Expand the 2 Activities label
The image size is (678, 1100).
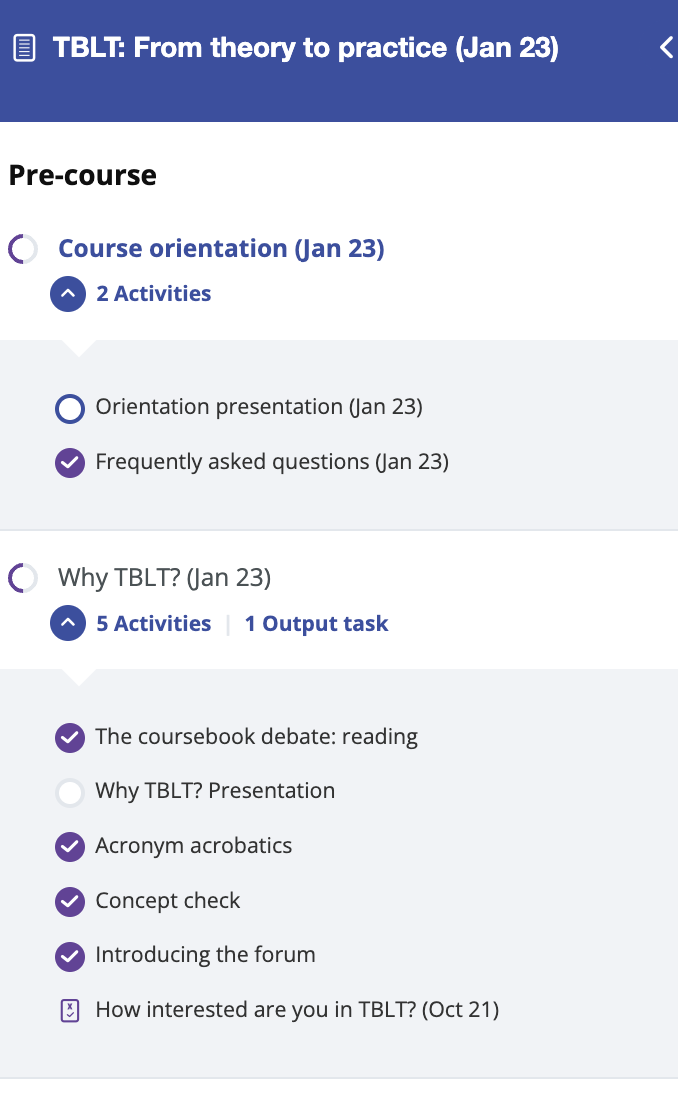click(154, 294)
